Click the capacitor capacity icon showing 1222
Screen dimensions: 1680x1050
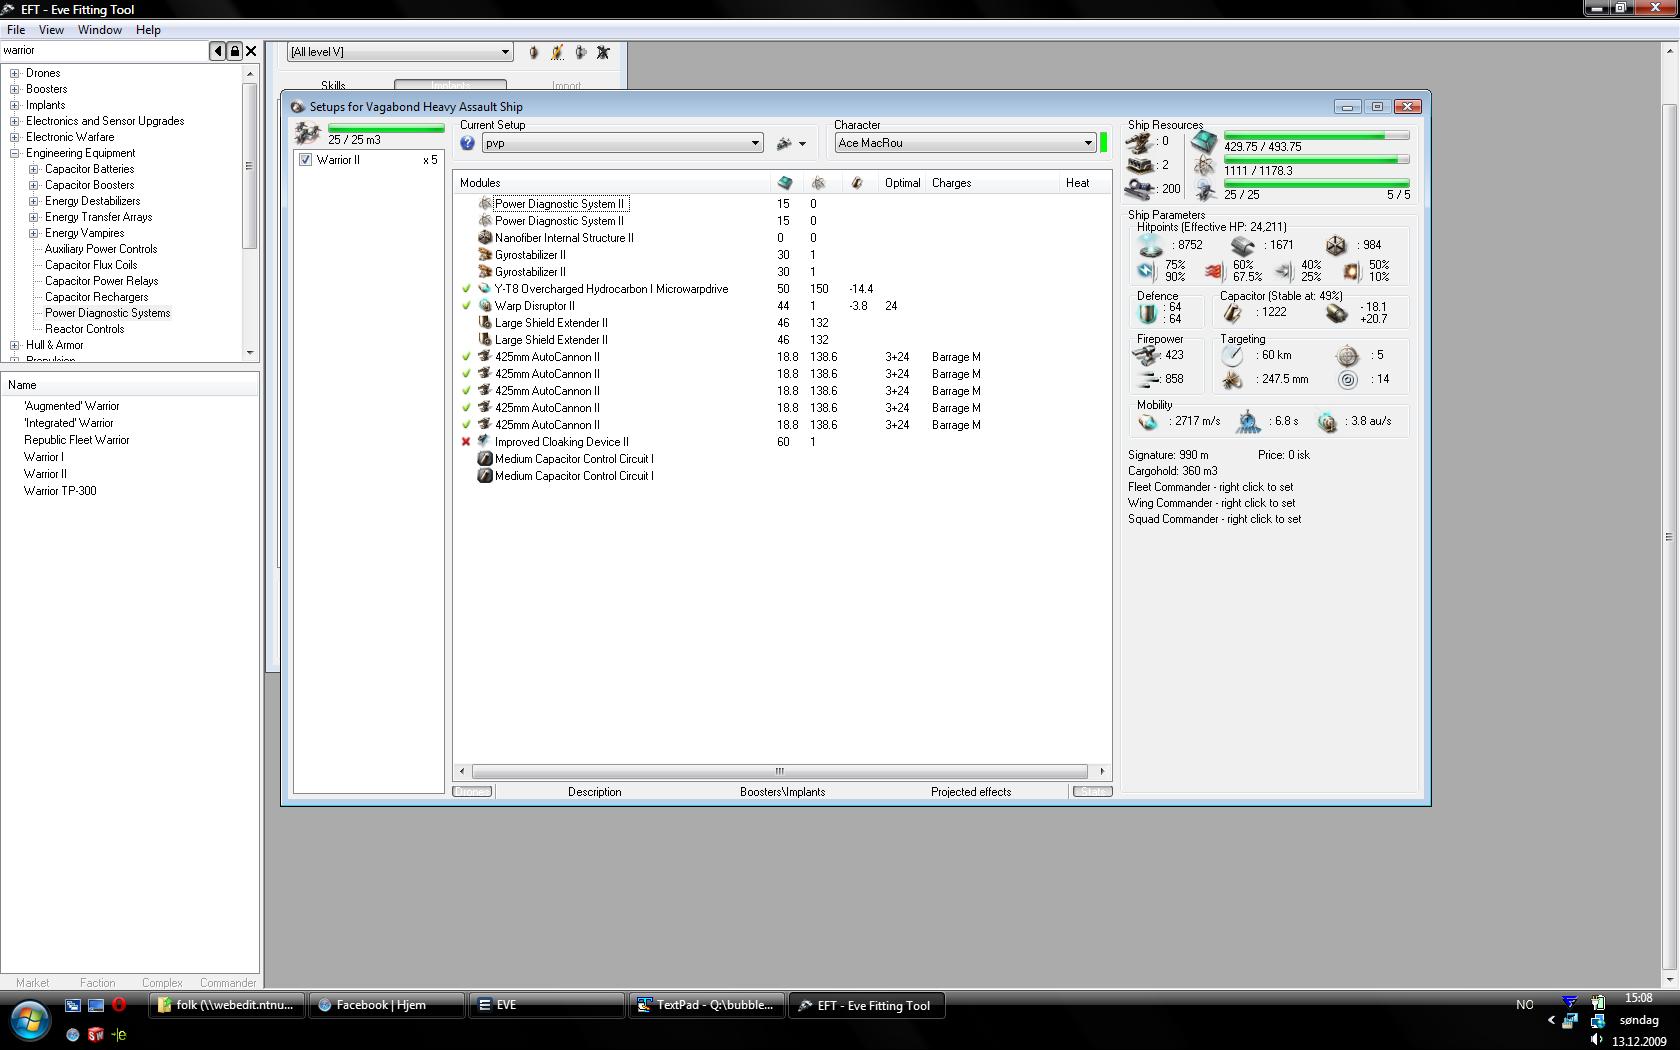[1233, 313]
